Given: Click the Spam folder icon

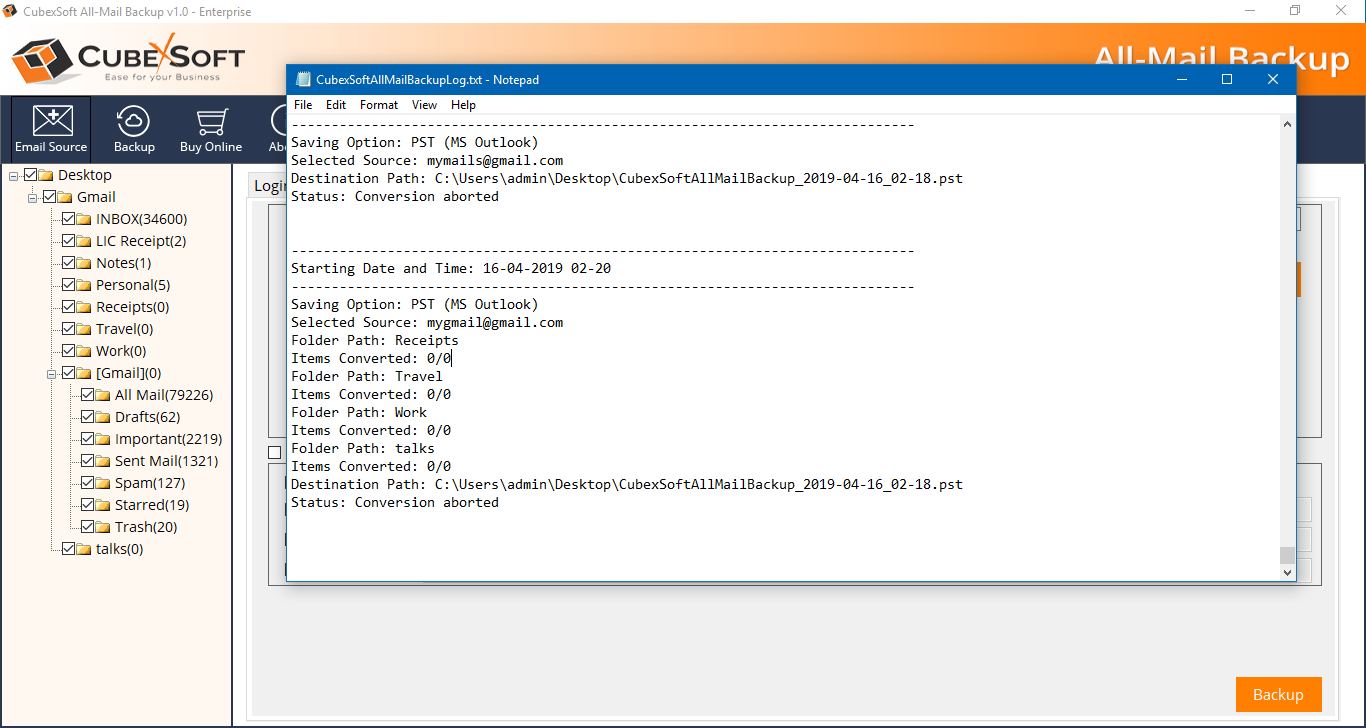Looking at the screenshot, I should pyautogui.click(x=103, y=483).
